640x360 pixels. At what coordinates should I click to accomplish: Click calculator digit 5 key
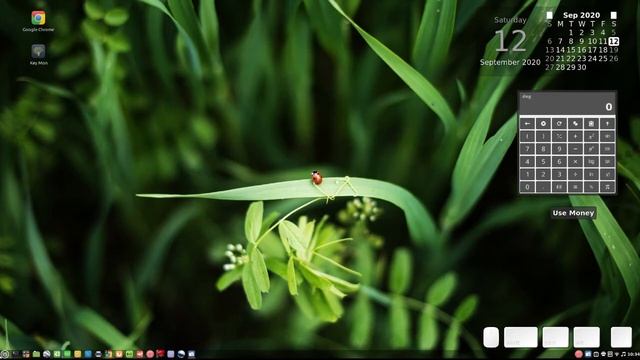543,162
